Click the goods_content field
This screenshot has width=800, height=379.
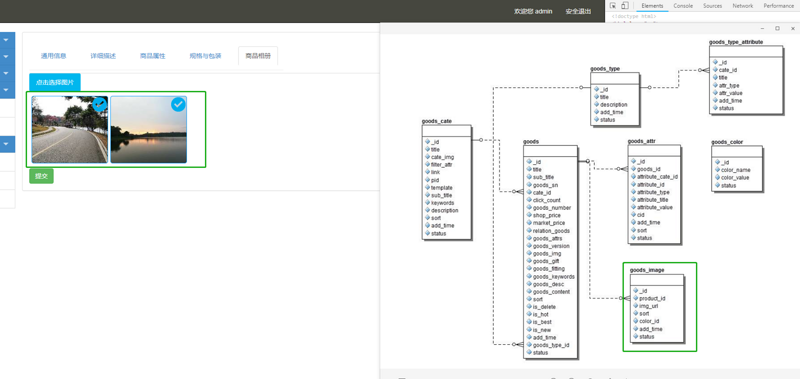point(551,292)
